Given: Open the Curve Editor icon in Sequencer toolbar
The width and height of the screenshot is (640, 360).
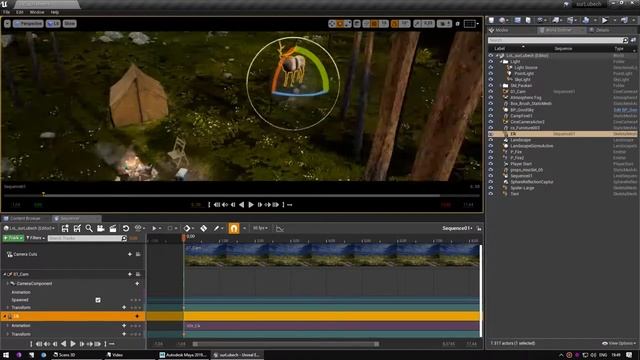Looking at the screenshot, I should click(x=280, y=229).
